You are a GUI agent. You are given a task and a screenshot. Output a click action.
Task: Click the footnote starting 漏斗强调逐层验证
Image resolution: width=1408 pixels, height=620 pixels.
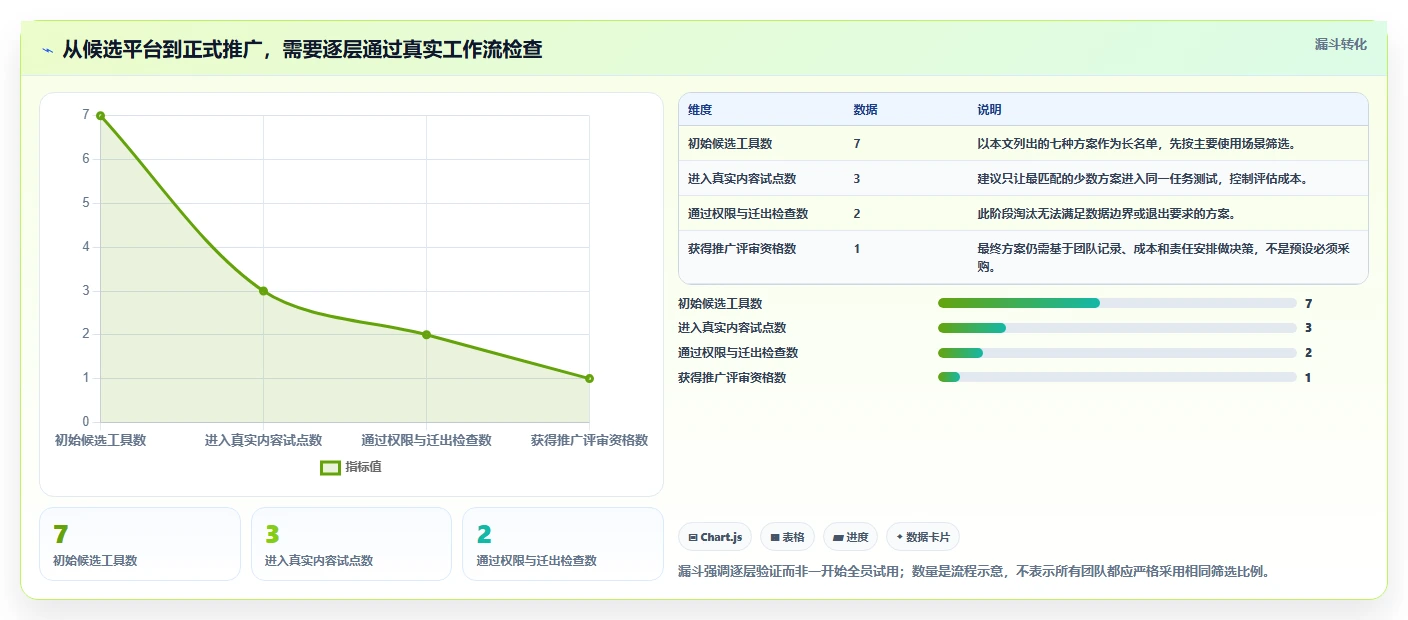974,572
